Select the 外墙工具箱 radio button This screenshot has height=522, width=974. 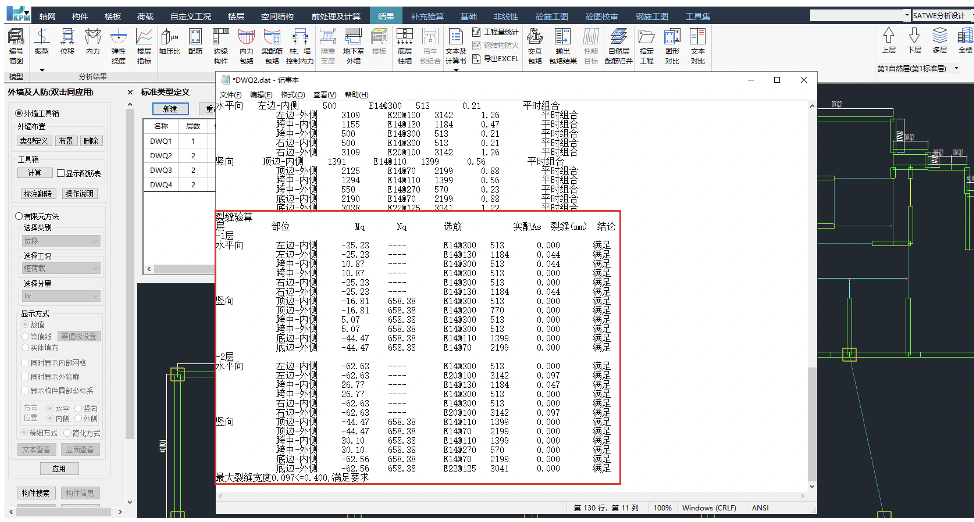click(x=19, y=112)
